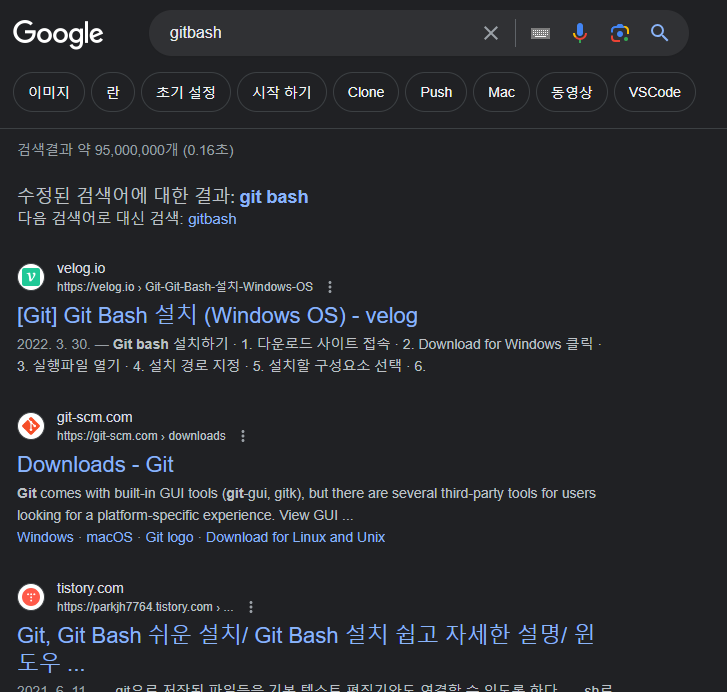Clear the search box with the X icon
This screenshot has width=727, height=692.
(491, 33)
